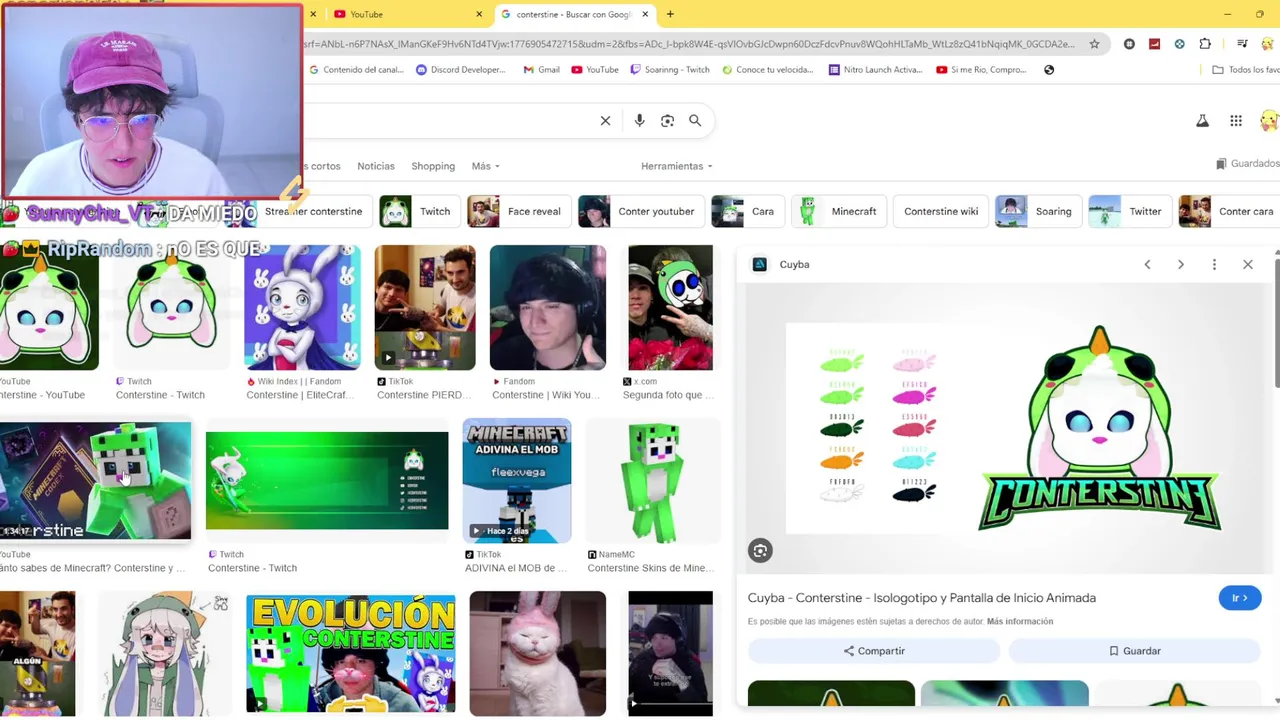This screenshot has width=1280, height=720.
Task: Open the Más información link
Action: [x=1020, y=622]
